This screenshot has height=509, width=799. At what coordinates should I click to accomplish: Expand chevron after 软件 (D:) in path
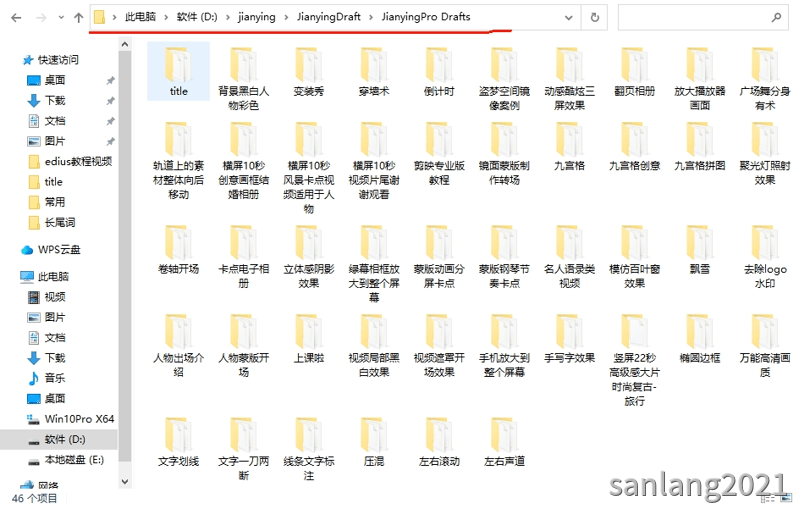(x=228, y=17)
